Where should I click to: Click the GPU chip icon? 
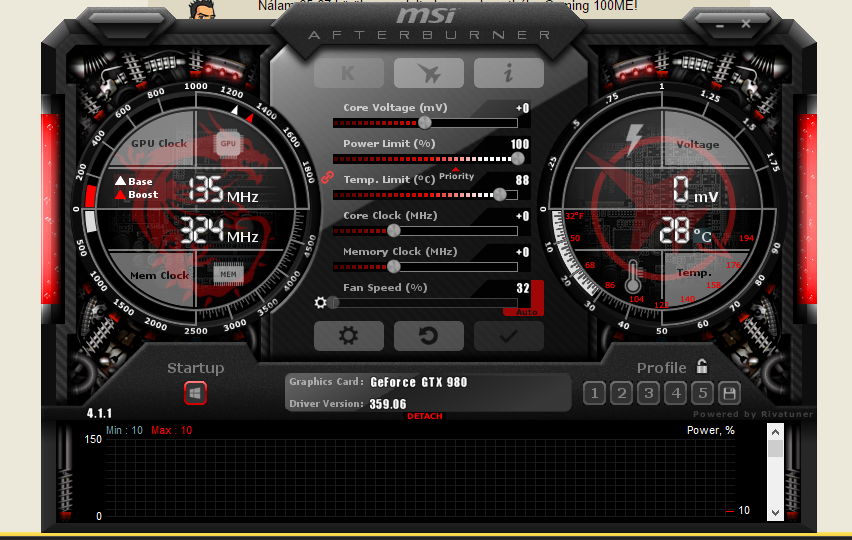tap(228, 144)
